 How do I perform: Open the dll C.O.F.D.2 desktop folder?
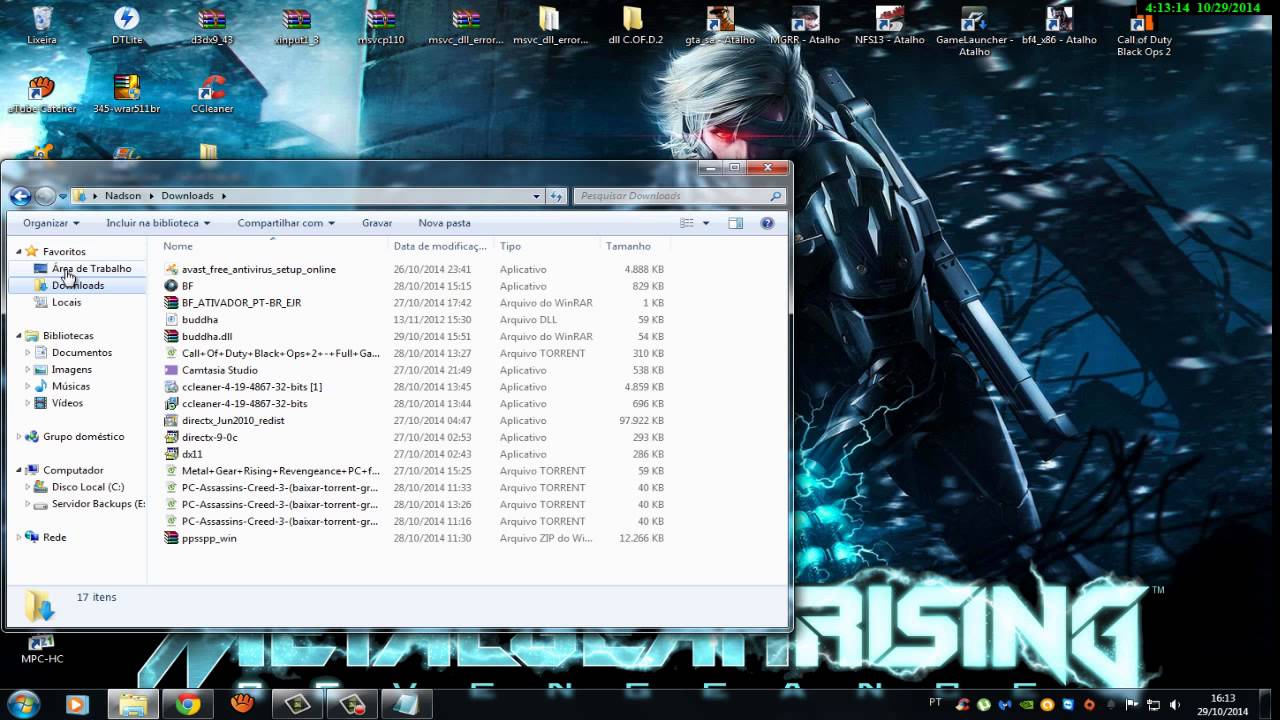click(x=635, y=25)
